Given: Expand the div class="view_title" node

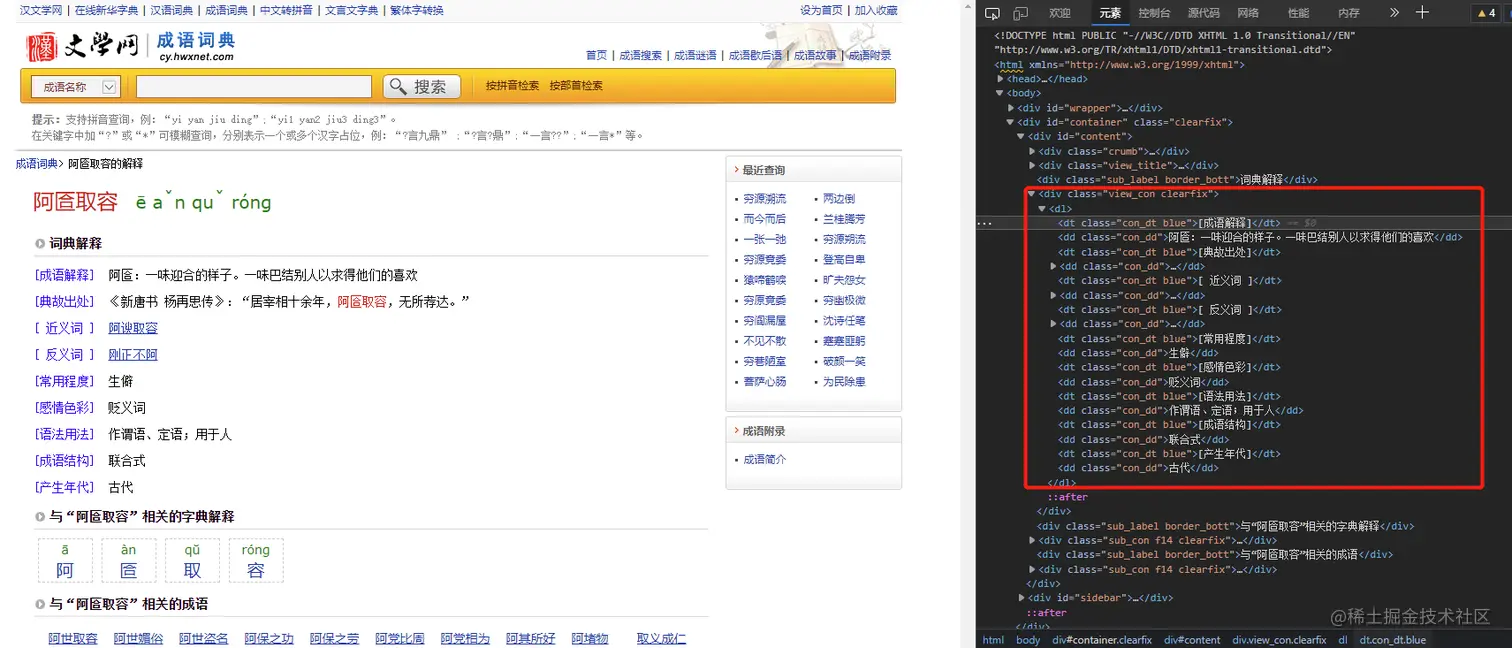Looking at the screenshot, I should point(1032,165).
